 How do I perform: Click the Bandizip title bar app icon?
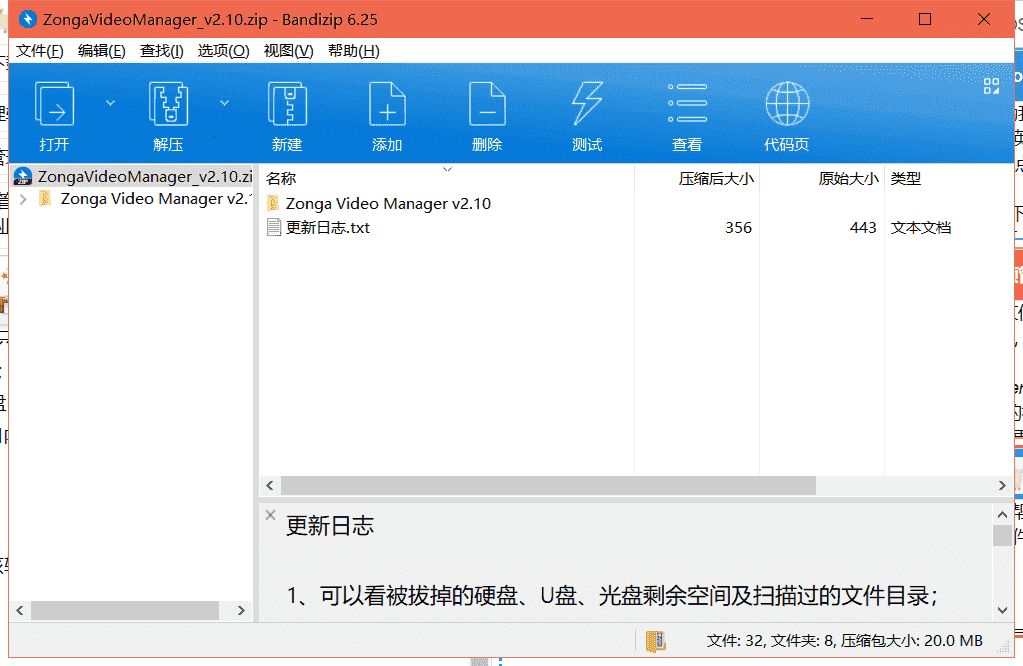[28, 20]
